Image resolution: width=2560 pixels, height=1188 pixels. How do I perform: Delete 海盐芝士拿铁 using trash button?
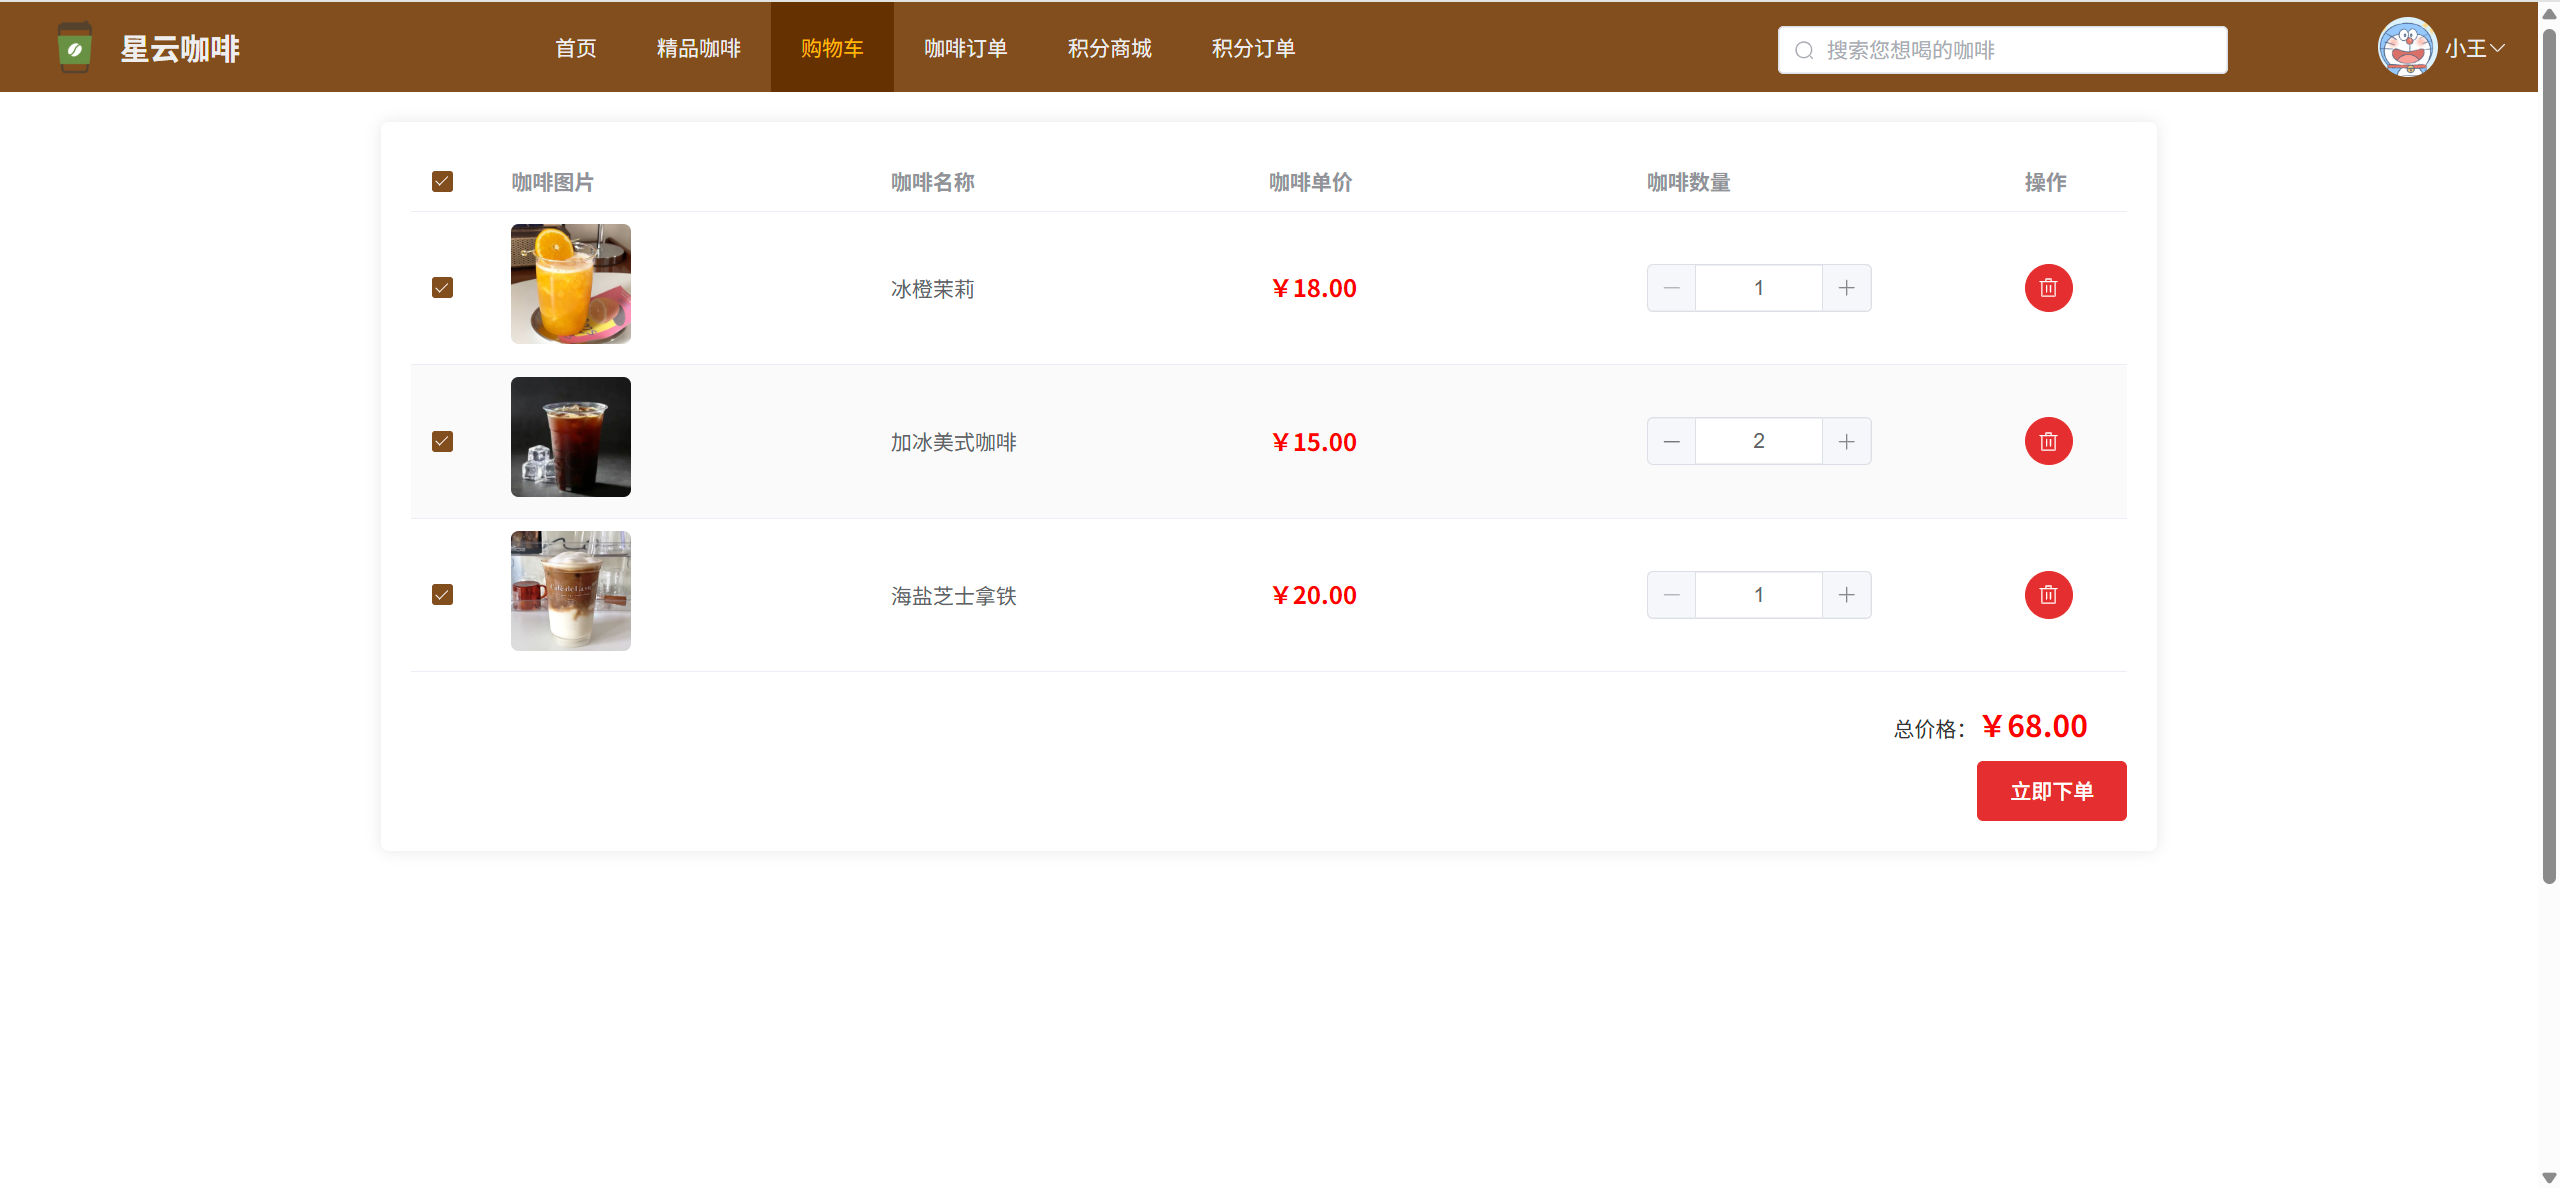point(2048,595)
